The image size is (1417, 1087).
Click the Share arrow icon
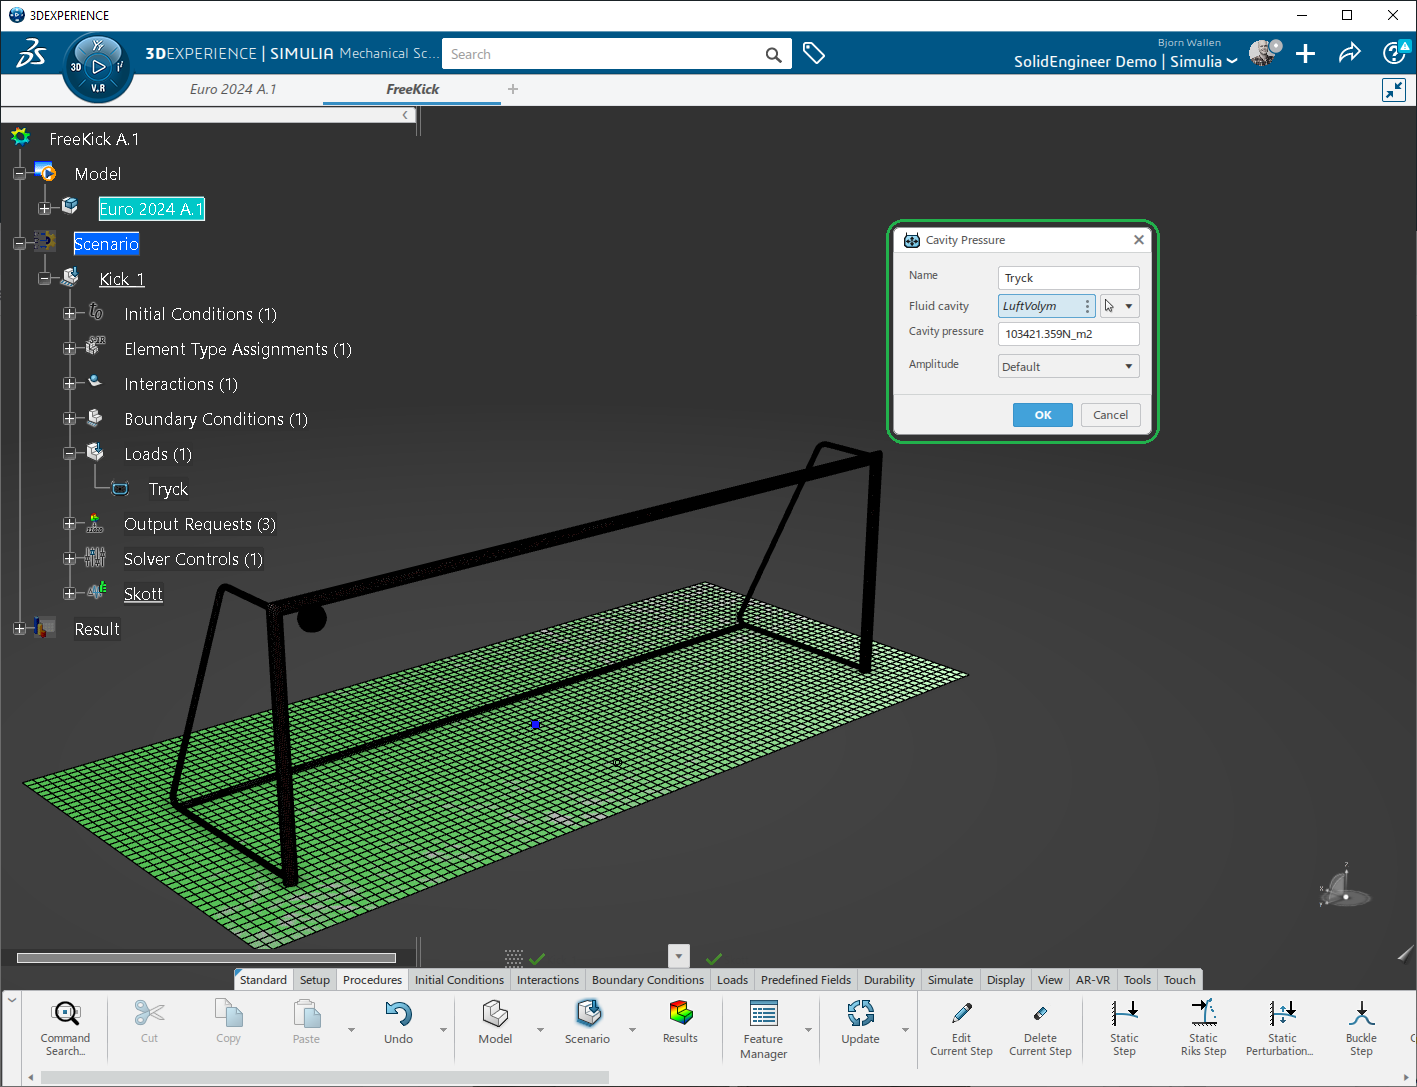click(x=1349, y=53)
